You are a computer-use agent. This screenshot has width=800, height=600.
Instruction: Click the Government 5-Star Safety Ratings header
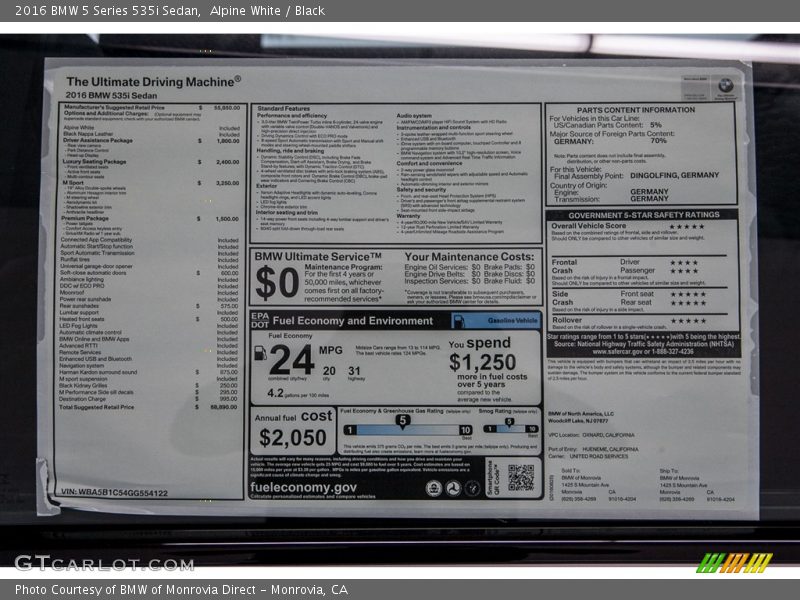[643, 214]
